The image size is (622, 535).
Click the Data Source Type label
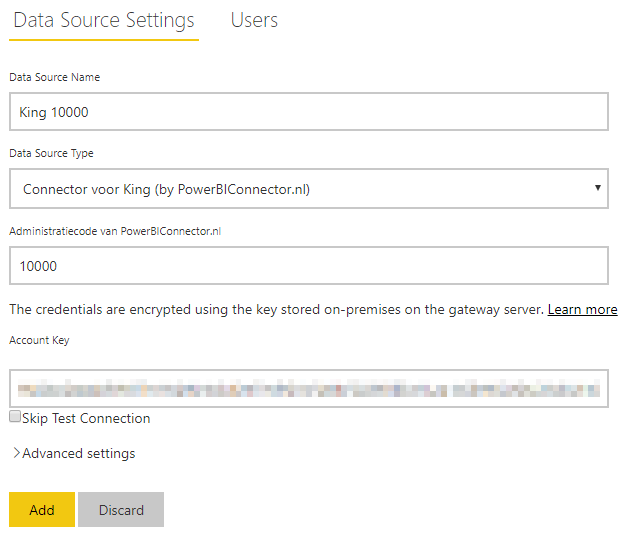pyautogui.click(x=51, y=153)
